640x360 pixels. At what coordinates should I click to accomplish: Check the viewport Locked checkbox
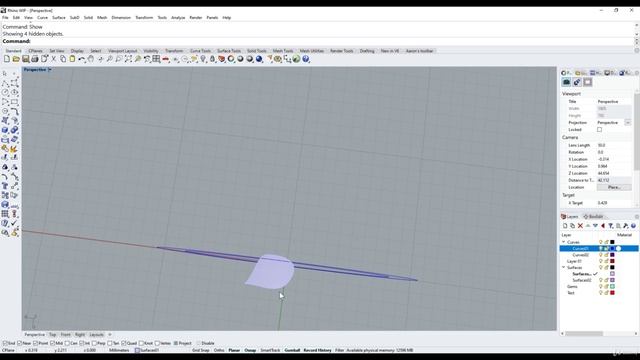[599, 130]
